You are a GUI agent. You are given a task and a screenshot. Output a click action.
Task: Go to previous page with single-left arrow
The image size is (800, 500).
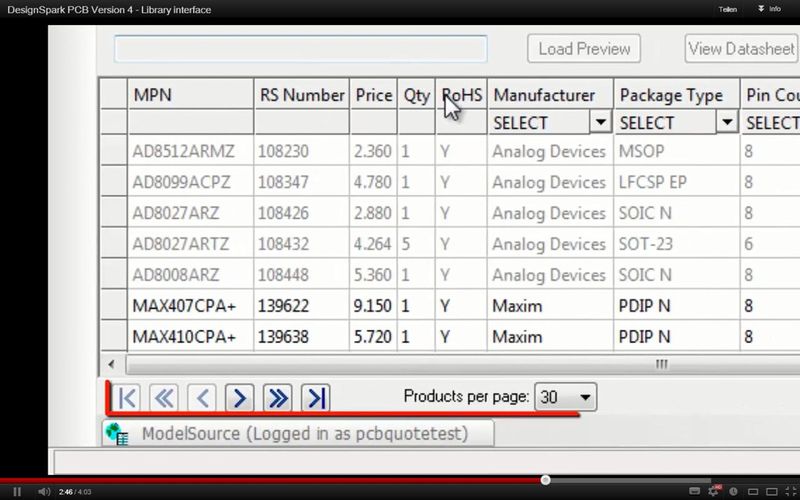click(202, 397)
